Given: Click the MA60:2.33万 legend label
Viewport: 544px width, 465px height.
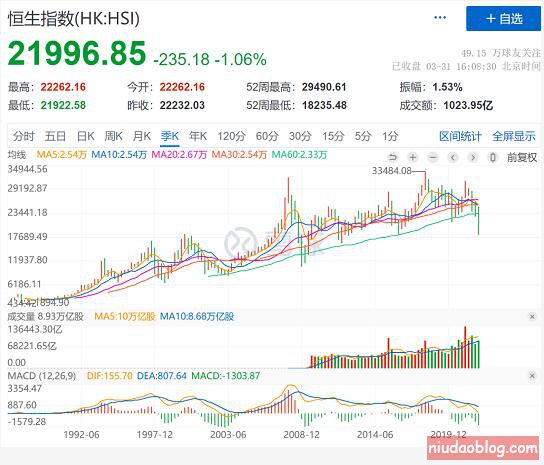Looking at the screenshot, I should tap(299, 154).
